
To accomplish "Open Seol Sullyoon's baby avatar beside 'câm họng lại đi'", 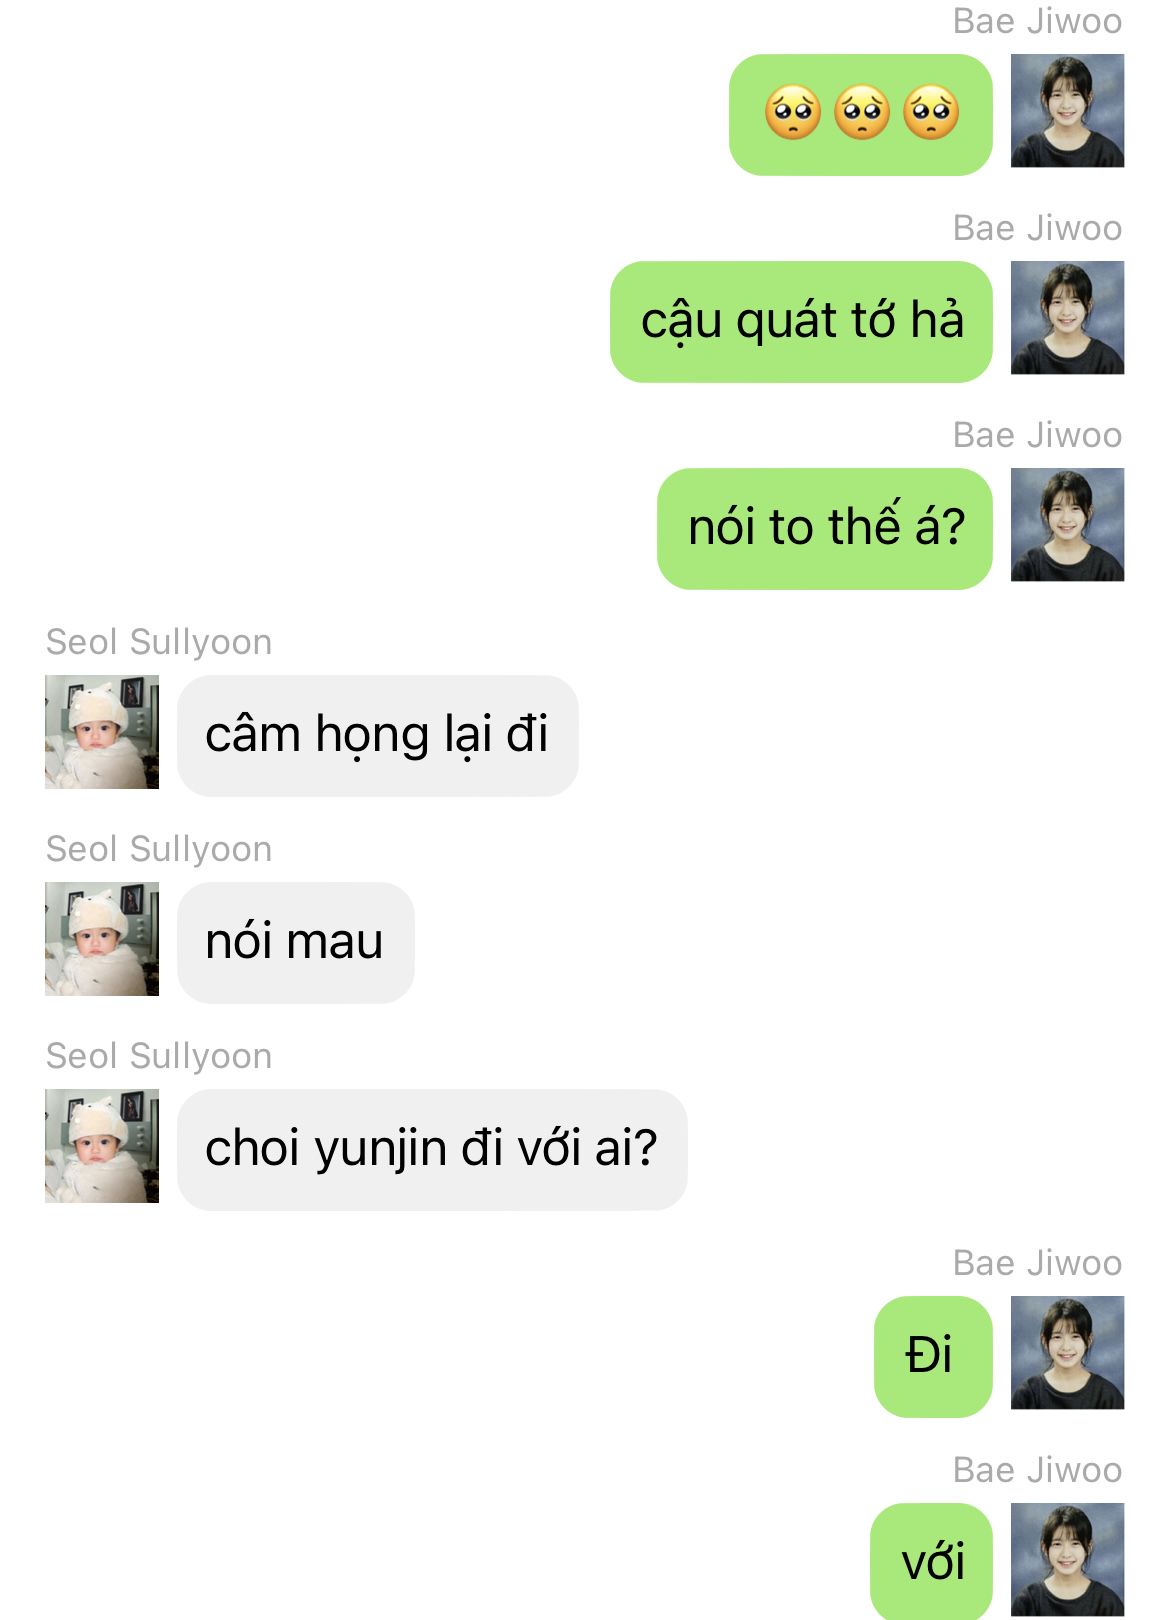I will click(x=102, y=732).
